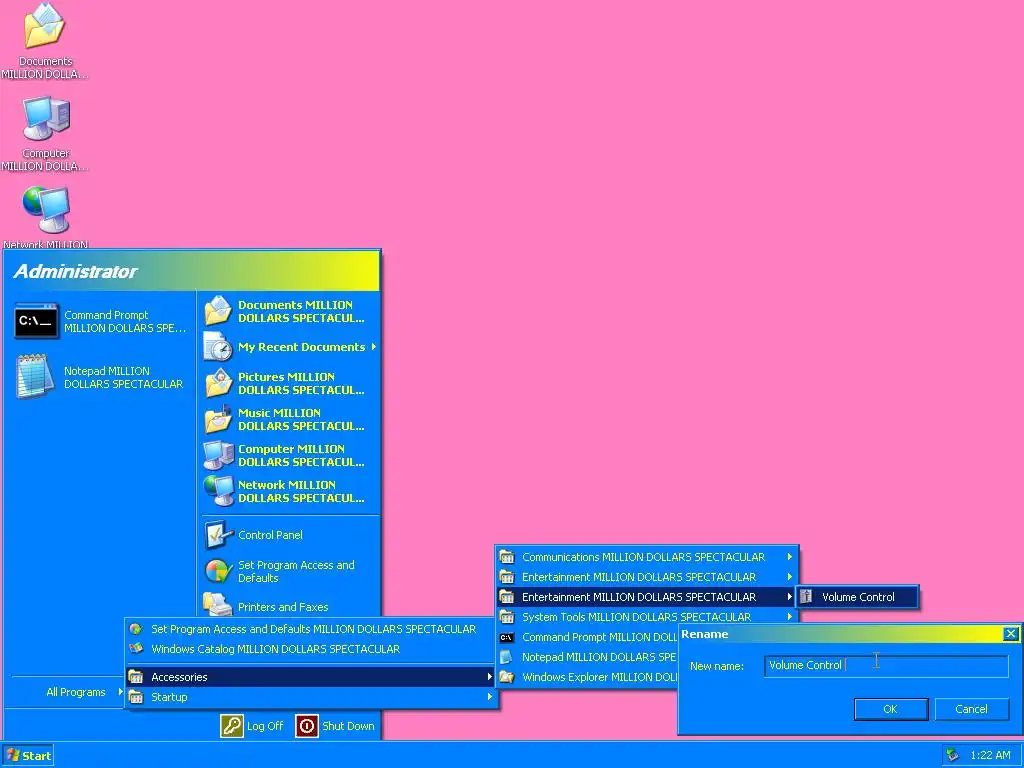Click Pictures MILLION DOLLARS label
Screen dimensions: 1024x768
(301, 383)
